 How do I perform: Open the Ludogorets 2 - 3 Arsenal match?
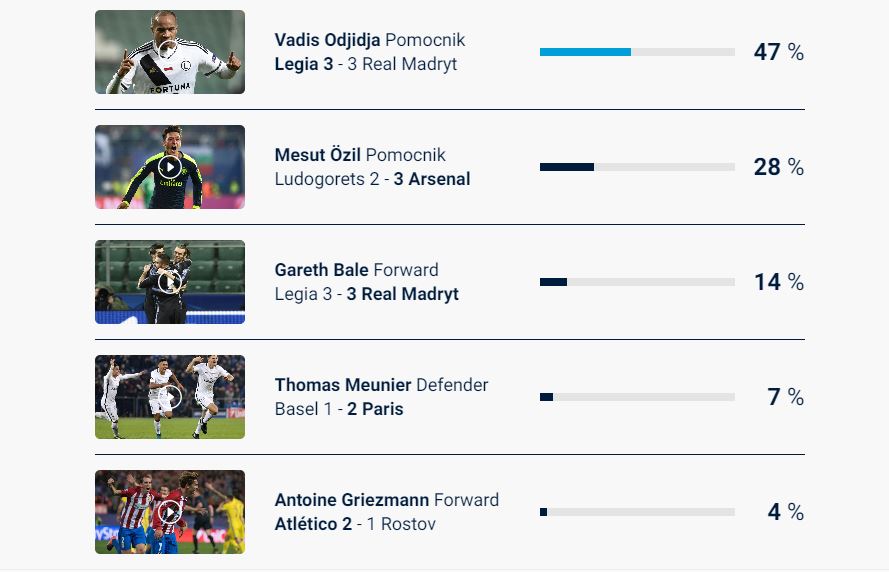[372, 179]
